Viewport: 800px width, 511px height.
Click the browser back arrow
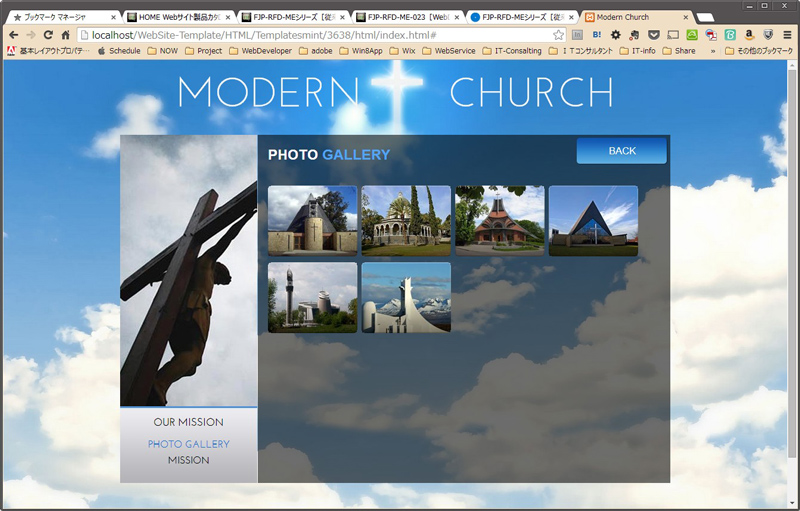click(x=13, y=34)
